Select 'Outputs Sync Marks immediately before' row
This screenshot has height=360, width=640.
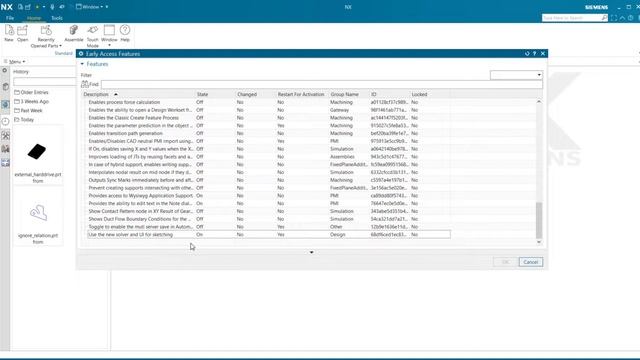point(269,180)
